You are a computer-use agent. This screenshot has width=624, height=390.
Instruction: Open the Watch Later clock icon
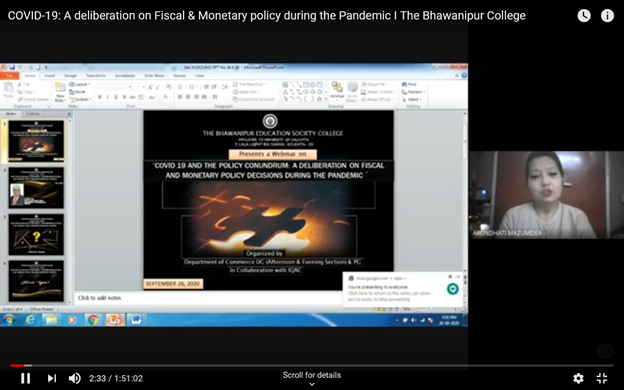tap(584, 16)
